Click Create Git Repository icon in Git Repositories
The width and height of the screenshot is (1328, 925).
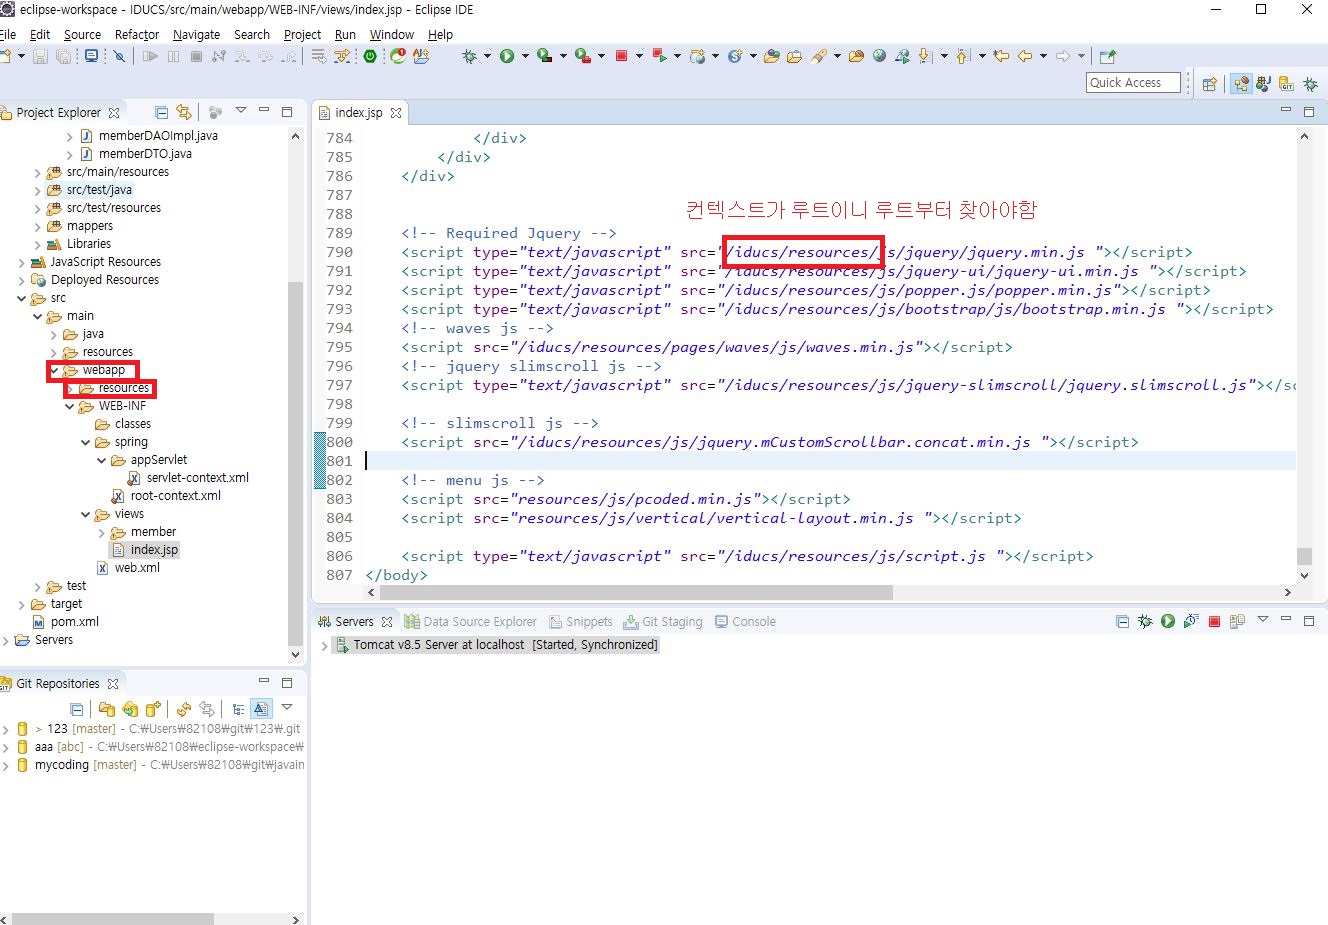pos(153,709)
